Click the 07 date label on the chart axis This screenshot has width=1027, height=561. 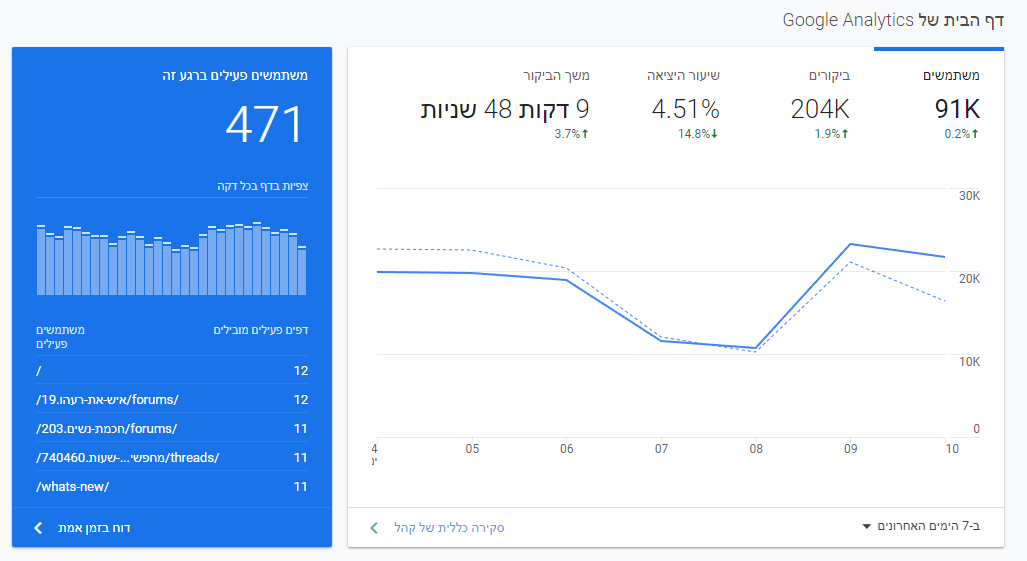click(662, 448)
